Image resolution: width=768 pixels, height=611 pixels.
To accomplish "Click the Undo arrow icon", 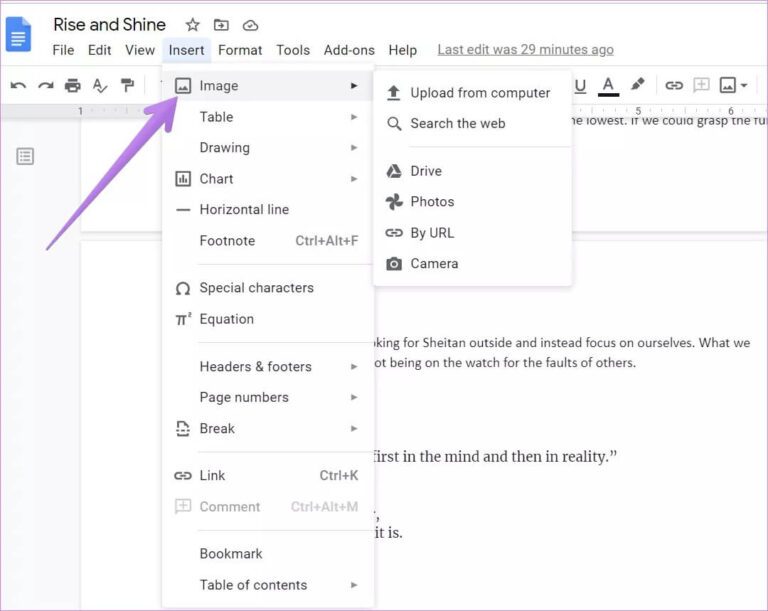I will tap(18, 86).
